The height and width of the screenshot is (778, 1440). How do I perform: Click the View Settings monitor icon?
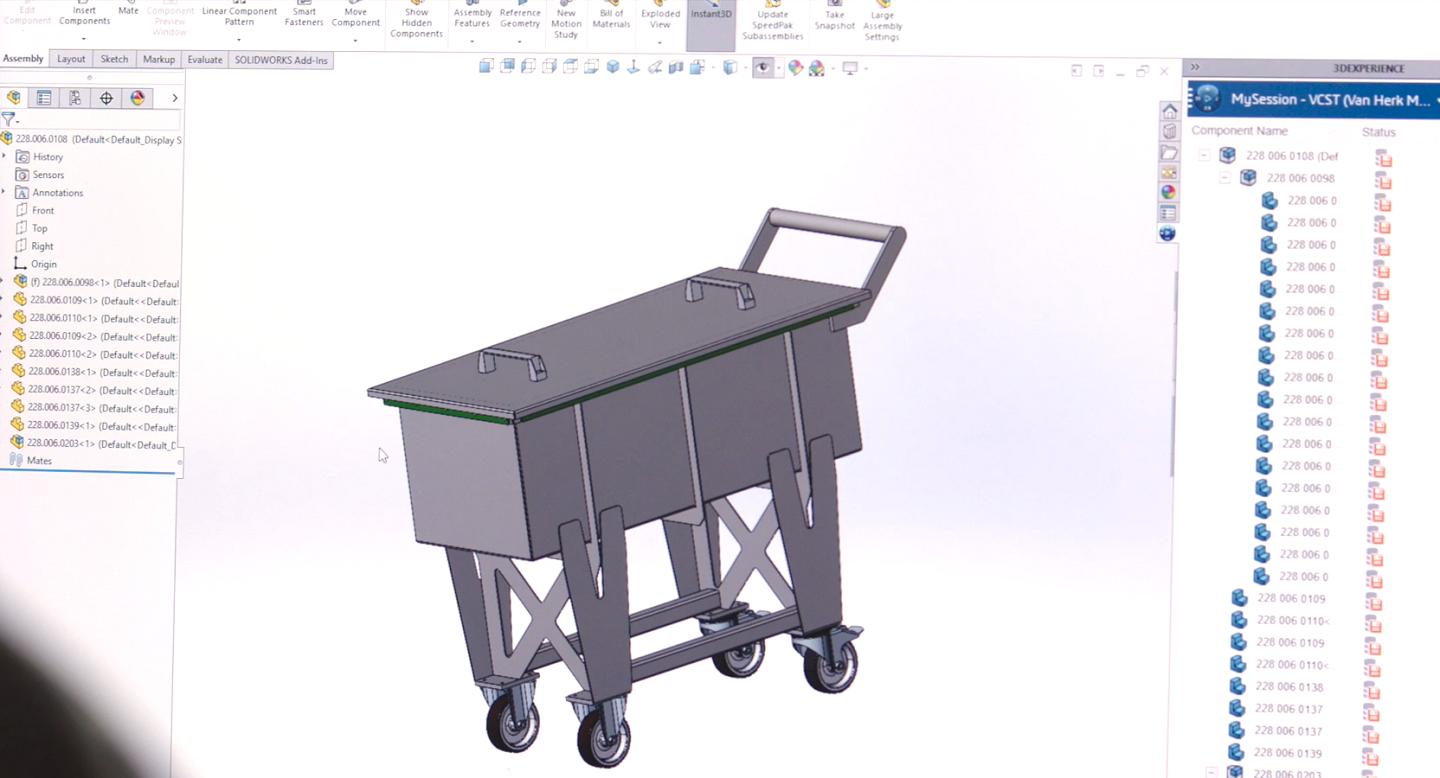[850, 68]
